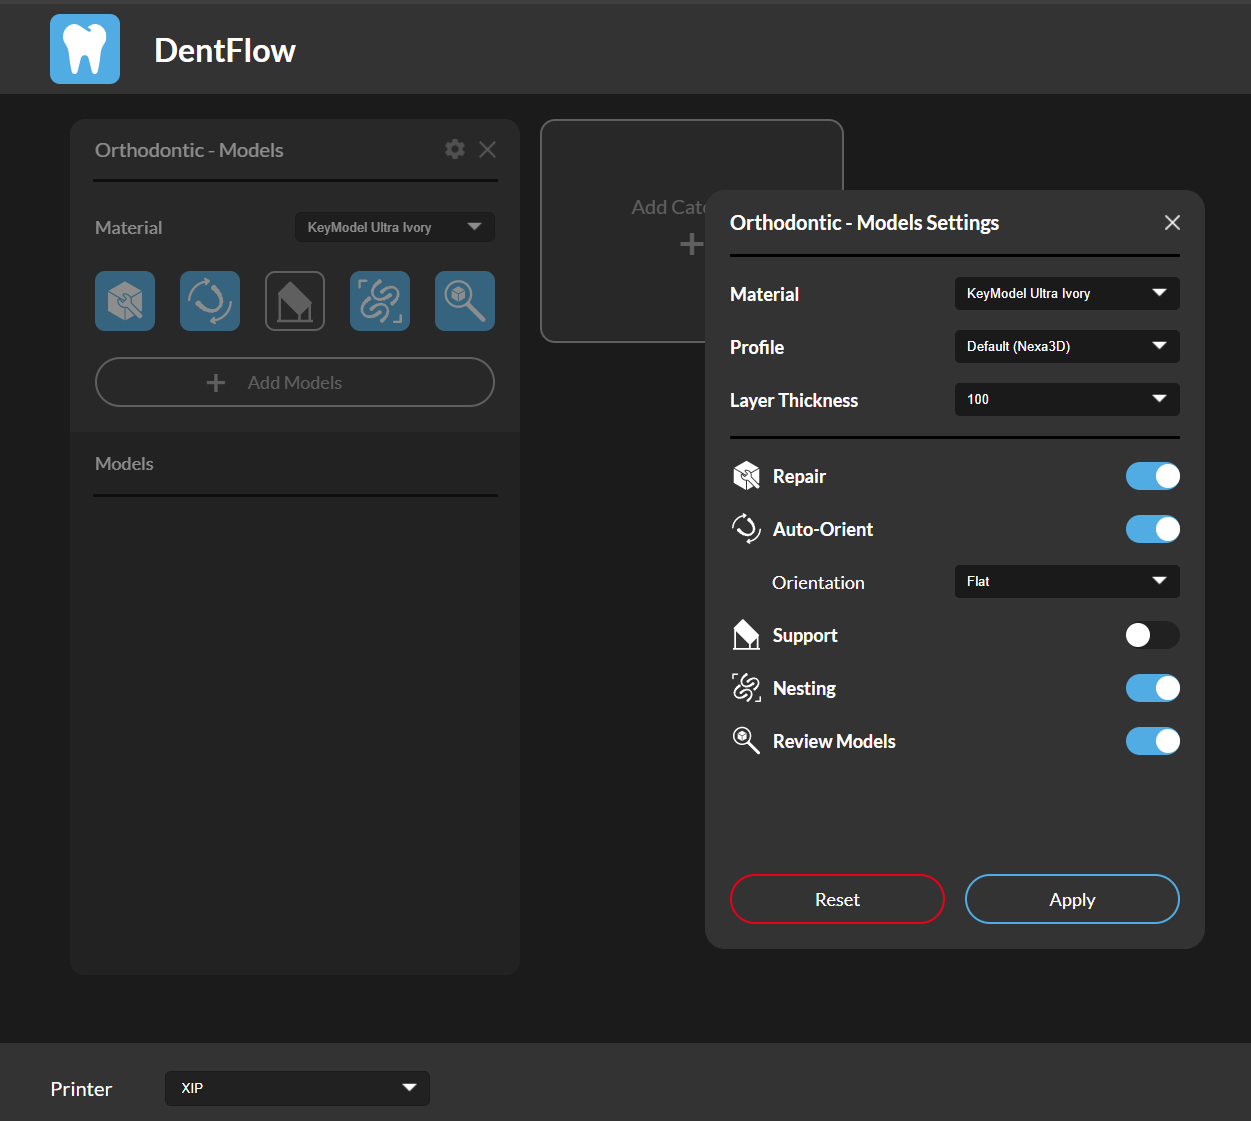Turn off the Review Models toggle
This screenshot has width=1251, height=1121.
coord(1152,741)
